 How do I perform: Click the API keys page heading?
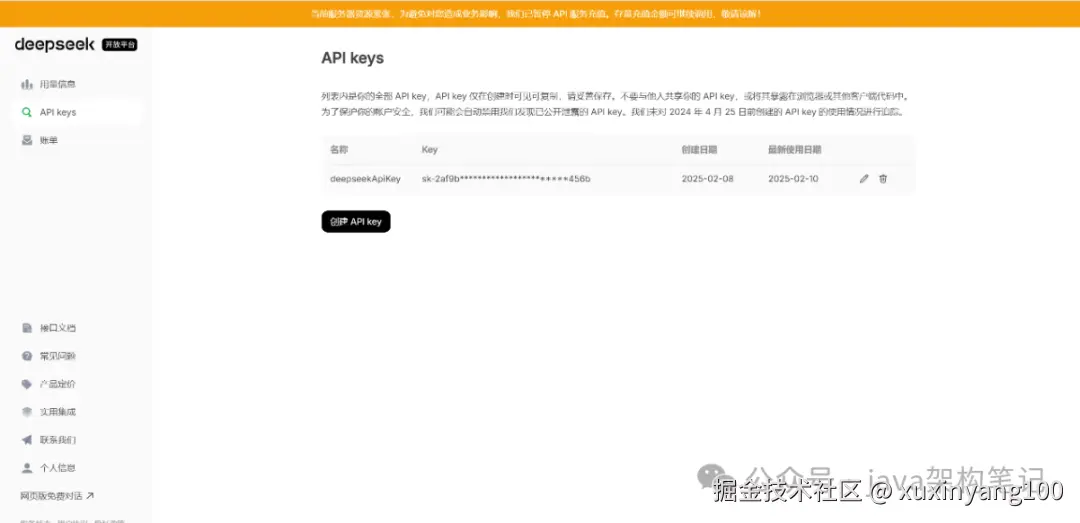pyautogui.click(x=353, y=59)
